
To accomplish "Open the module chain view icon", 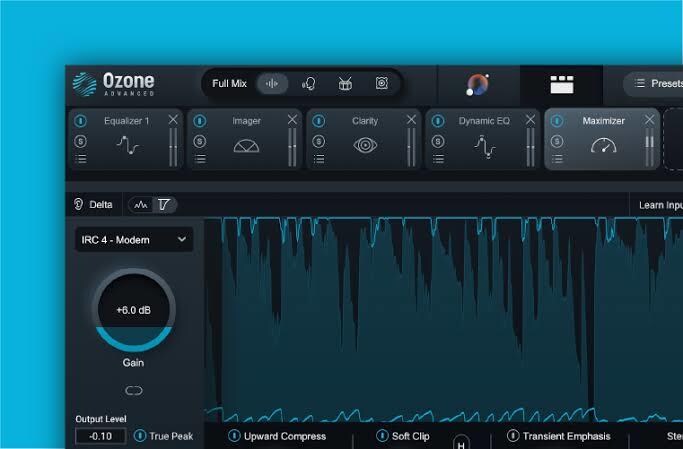I will (561, 85).
